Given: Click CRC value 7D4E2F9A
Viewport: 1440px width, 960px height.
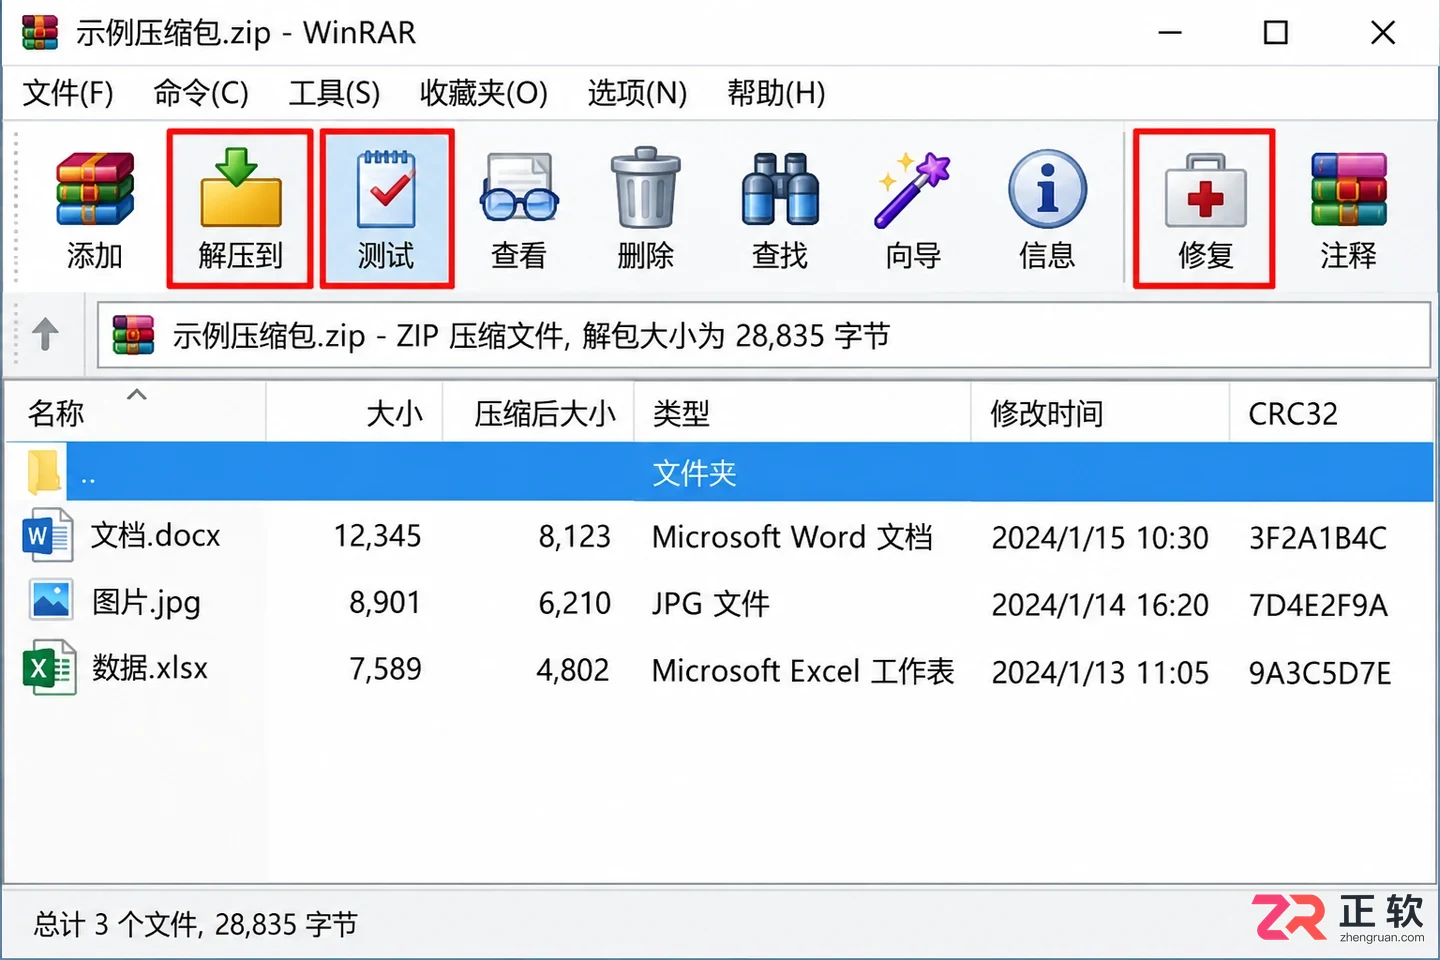Looking at the screenshot, I should click(x=1318, y=605).
